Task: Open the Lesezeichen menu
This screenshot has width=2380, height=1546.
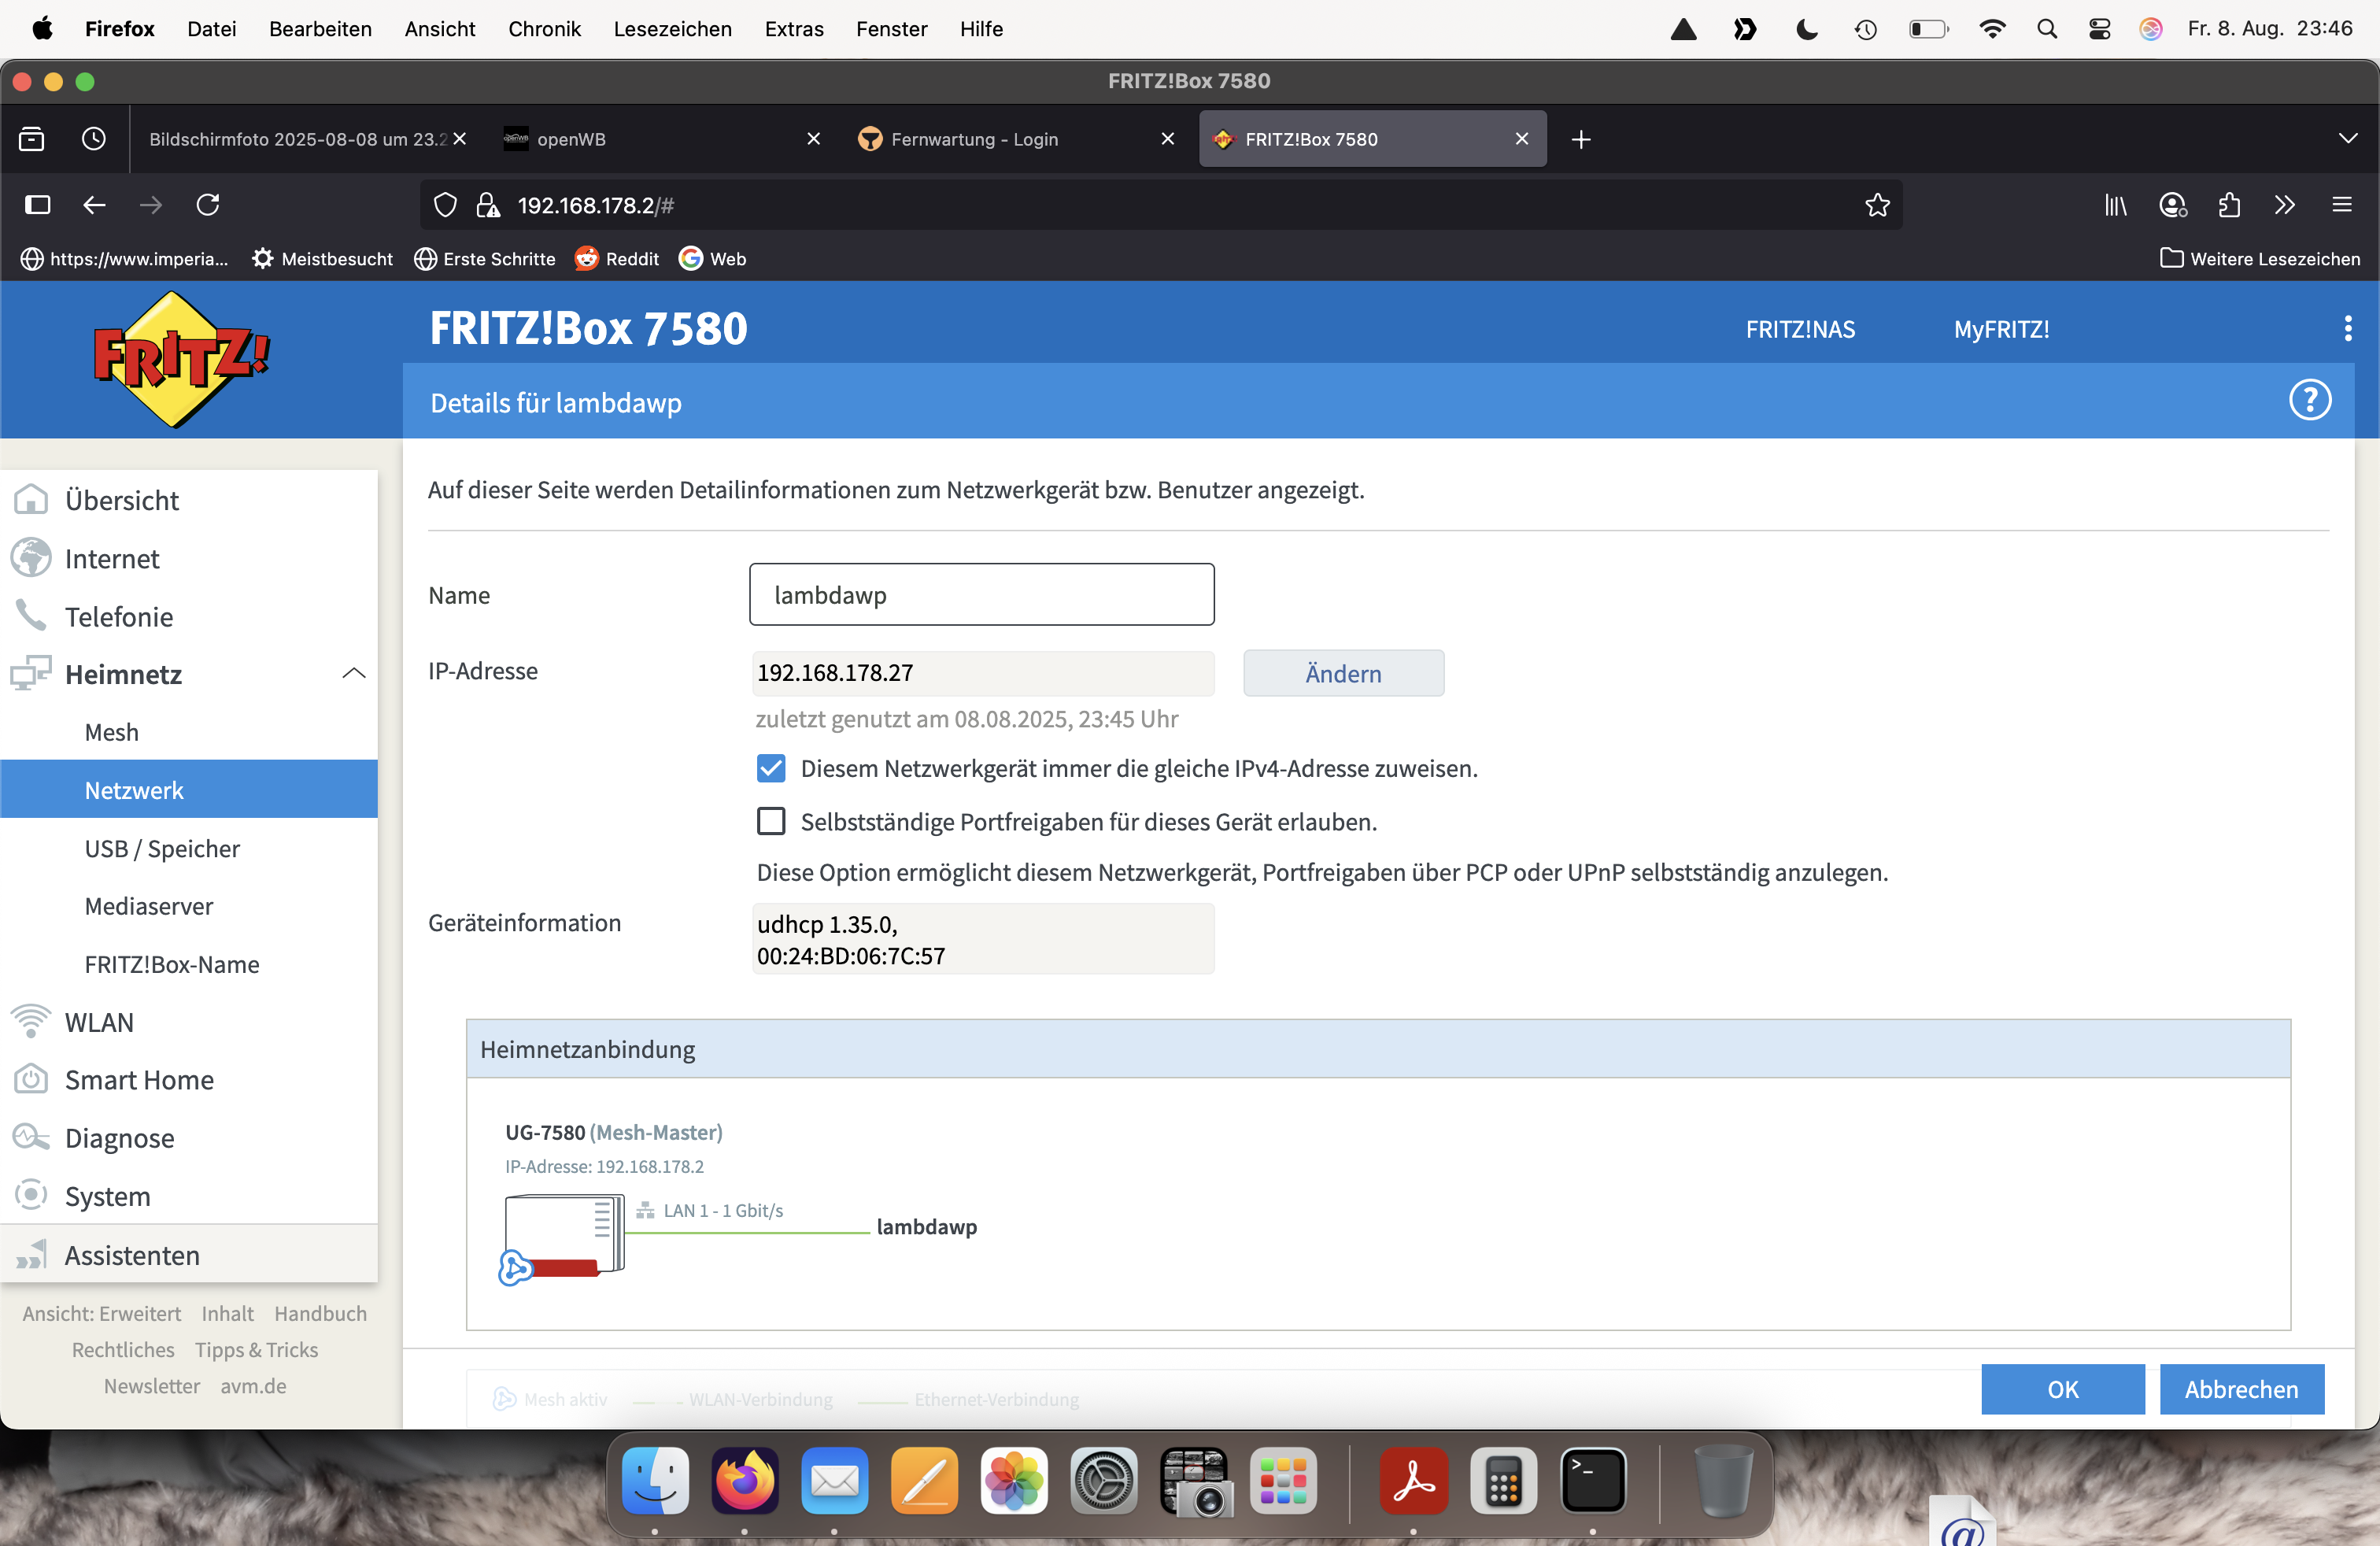Action: coord(672,29)
